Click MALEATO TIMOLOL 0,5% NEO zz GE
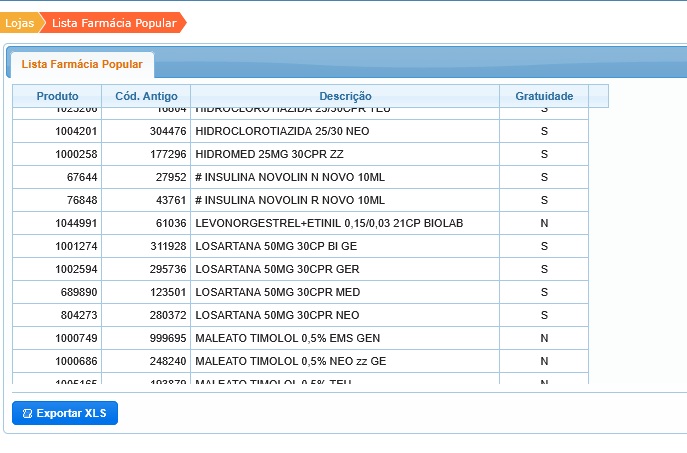This screenshot has width=687, height=453. (290, 361)
